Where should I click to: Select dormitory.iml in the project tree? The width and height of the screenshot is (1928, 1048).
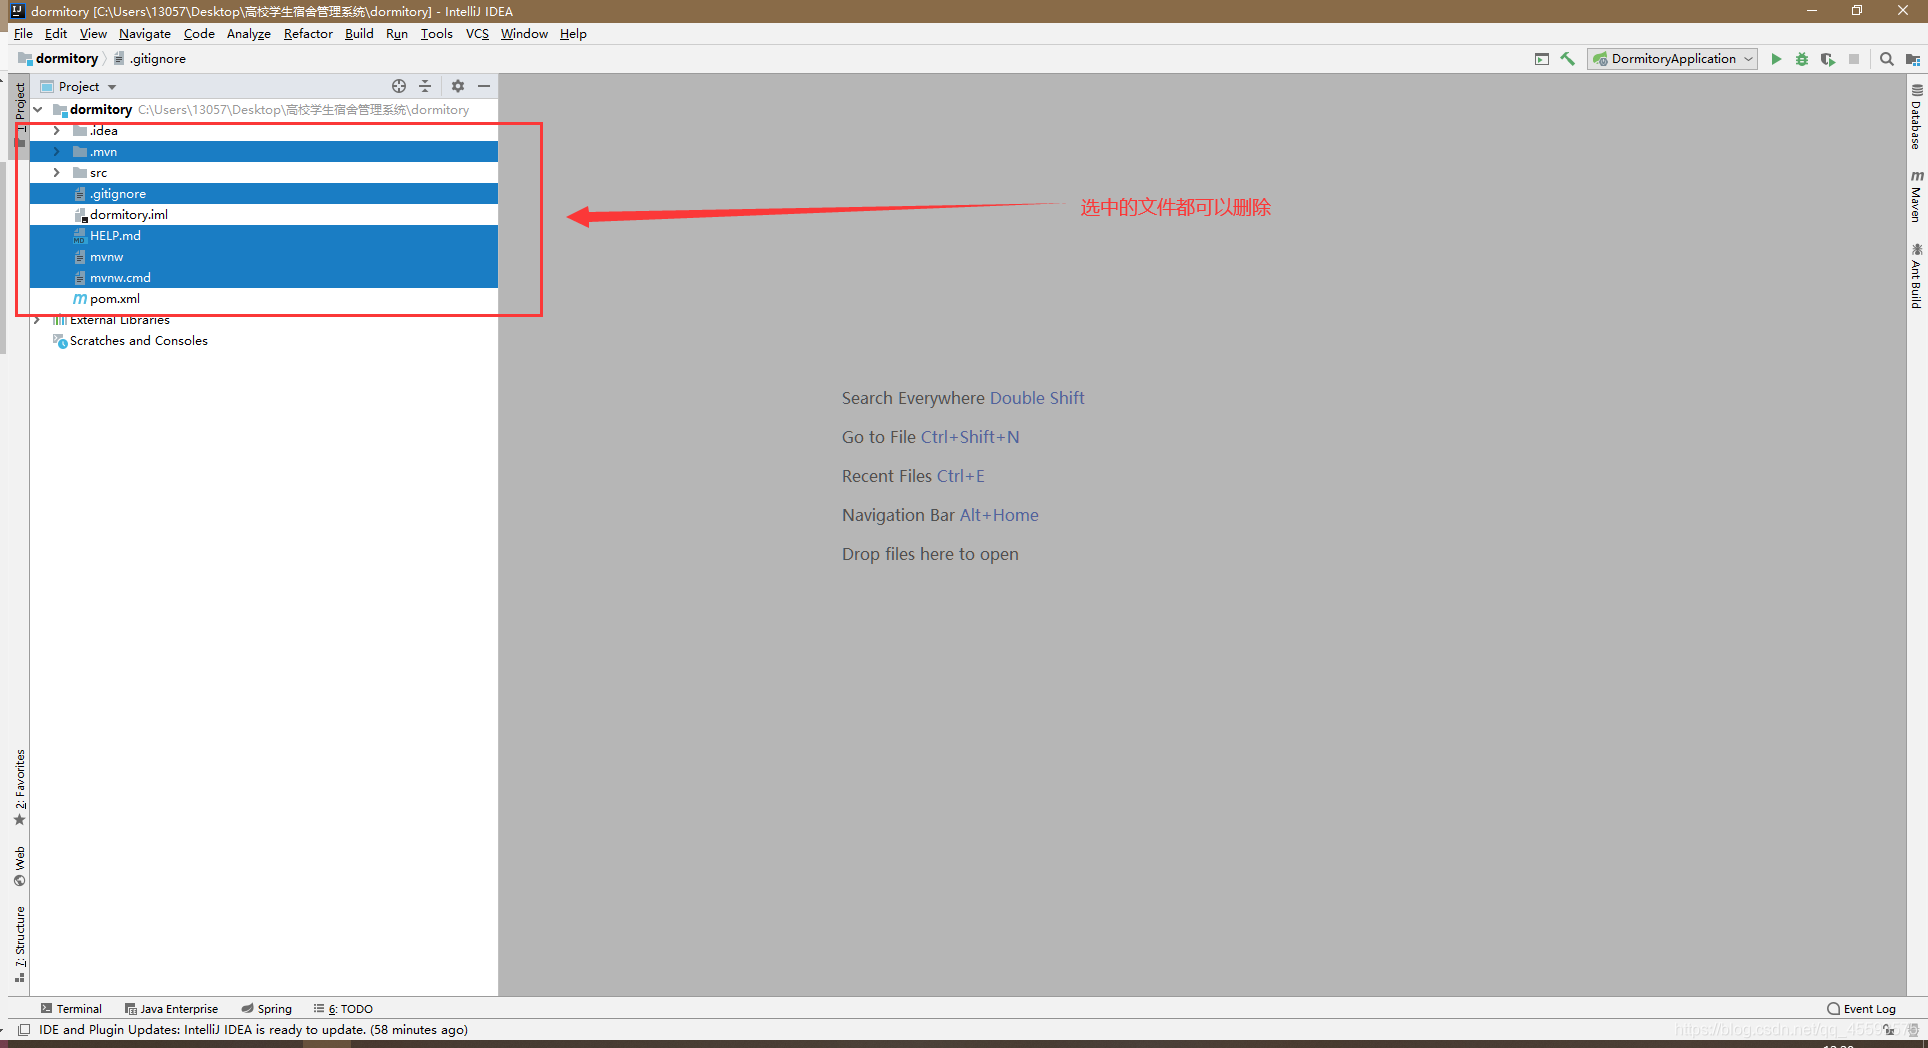[264, 215]
